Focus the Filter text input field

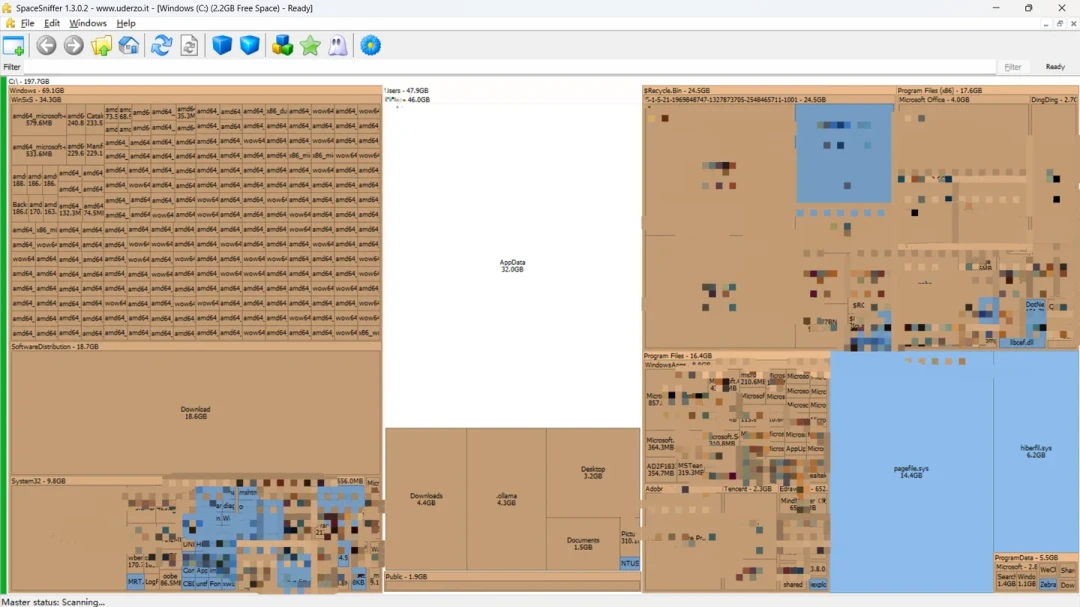point(510,67)
